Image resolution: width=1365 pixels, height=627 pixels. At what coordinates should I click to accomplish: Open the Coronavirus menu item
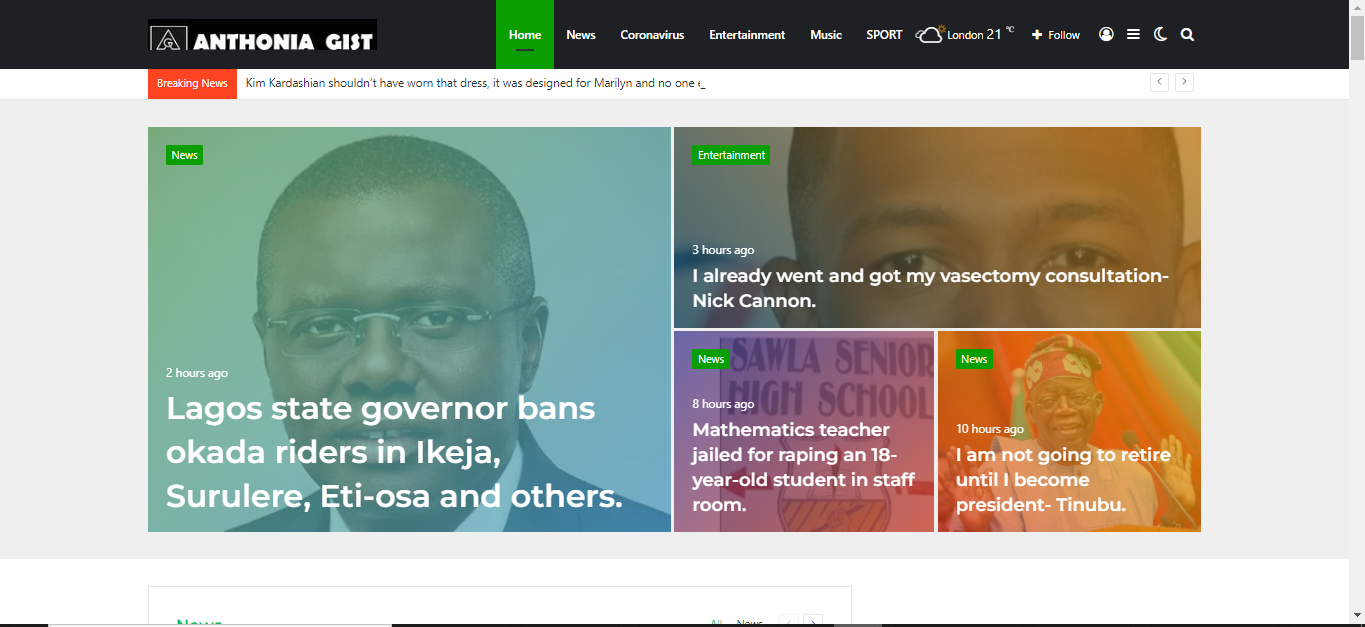[652, 35]
